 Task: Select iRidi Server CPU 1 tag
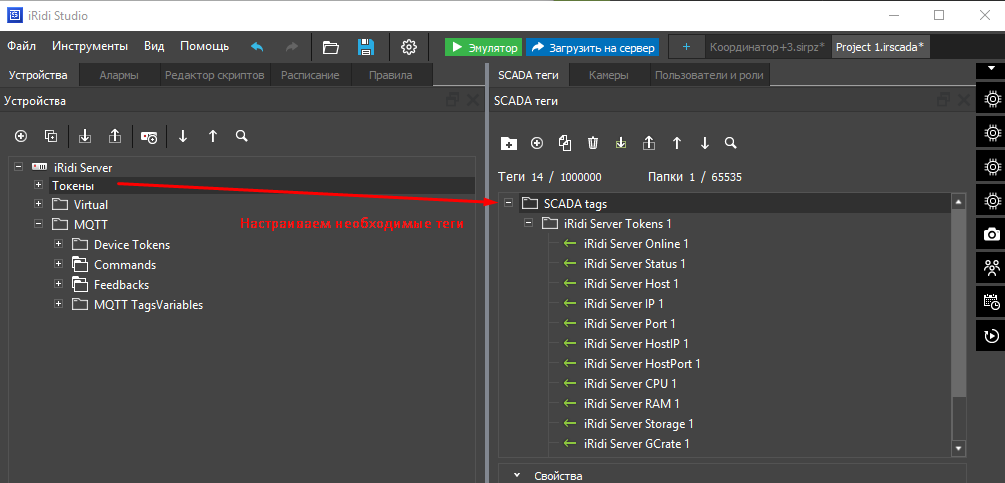point(629,384)
